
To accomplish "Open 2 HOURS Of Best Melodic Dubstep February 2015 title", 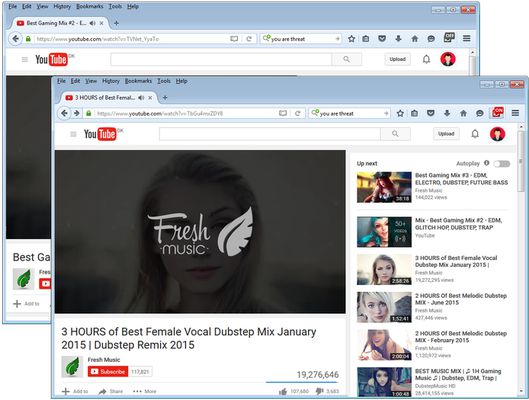I will [461, 337].
